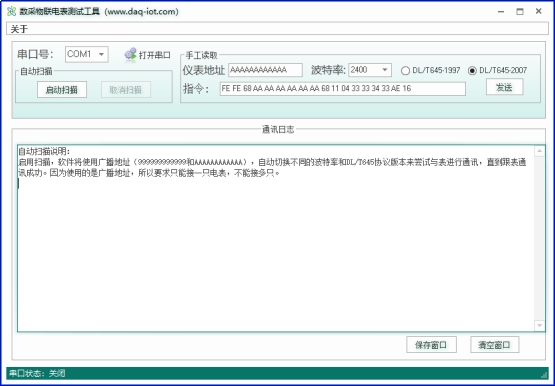
Task: Close the application window
Action: (538, 11)
